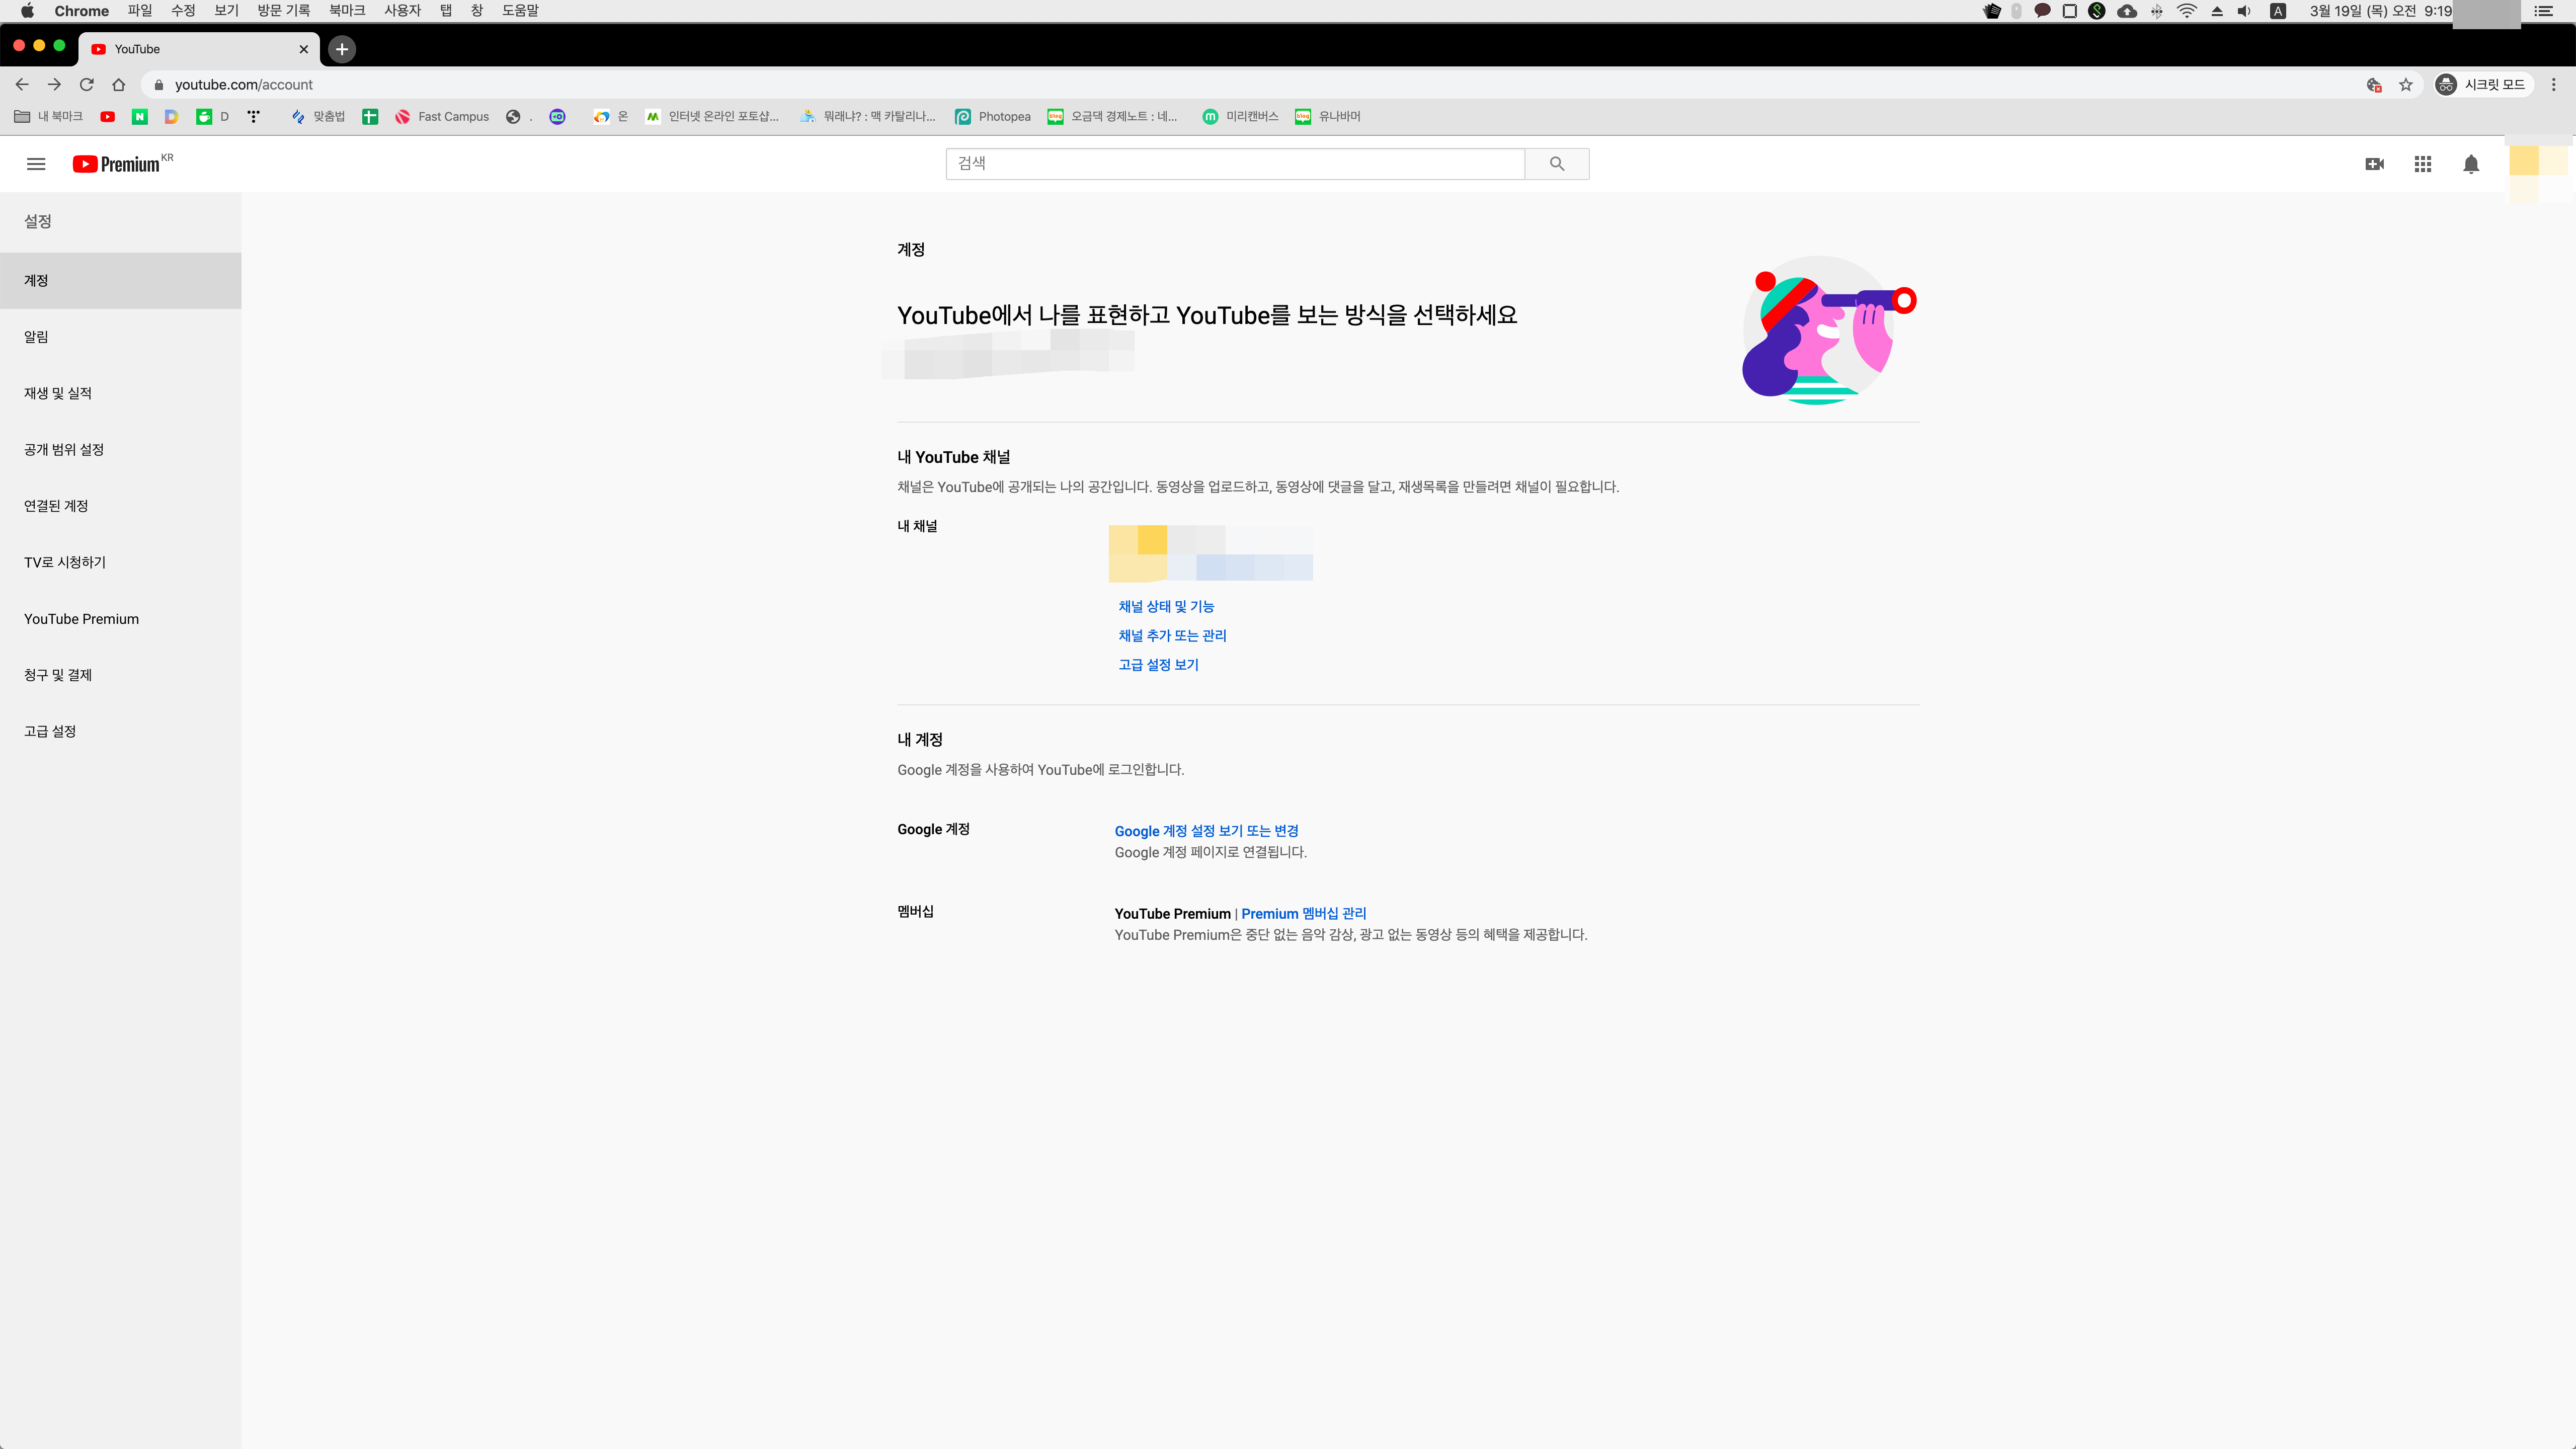Viewport: 2576px width, 1449px height.
Task: Click the magnifier search button
Action: coord(1556,164)
